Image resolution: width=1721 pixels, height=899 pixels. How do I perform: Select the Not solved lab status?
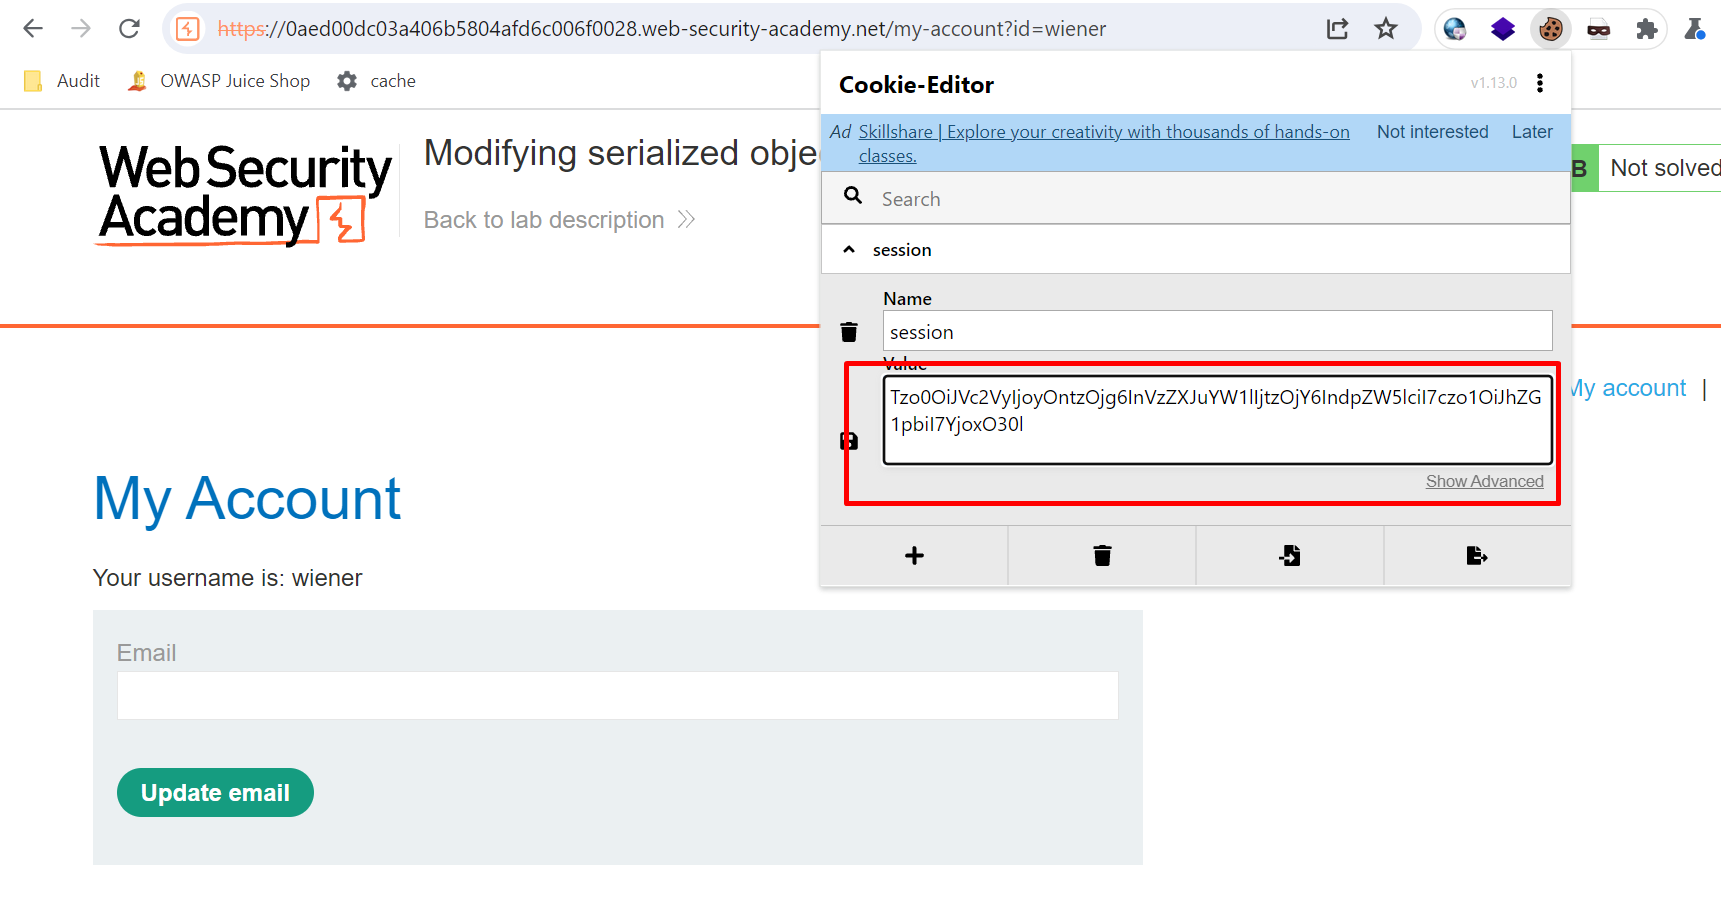[1664, 168]
